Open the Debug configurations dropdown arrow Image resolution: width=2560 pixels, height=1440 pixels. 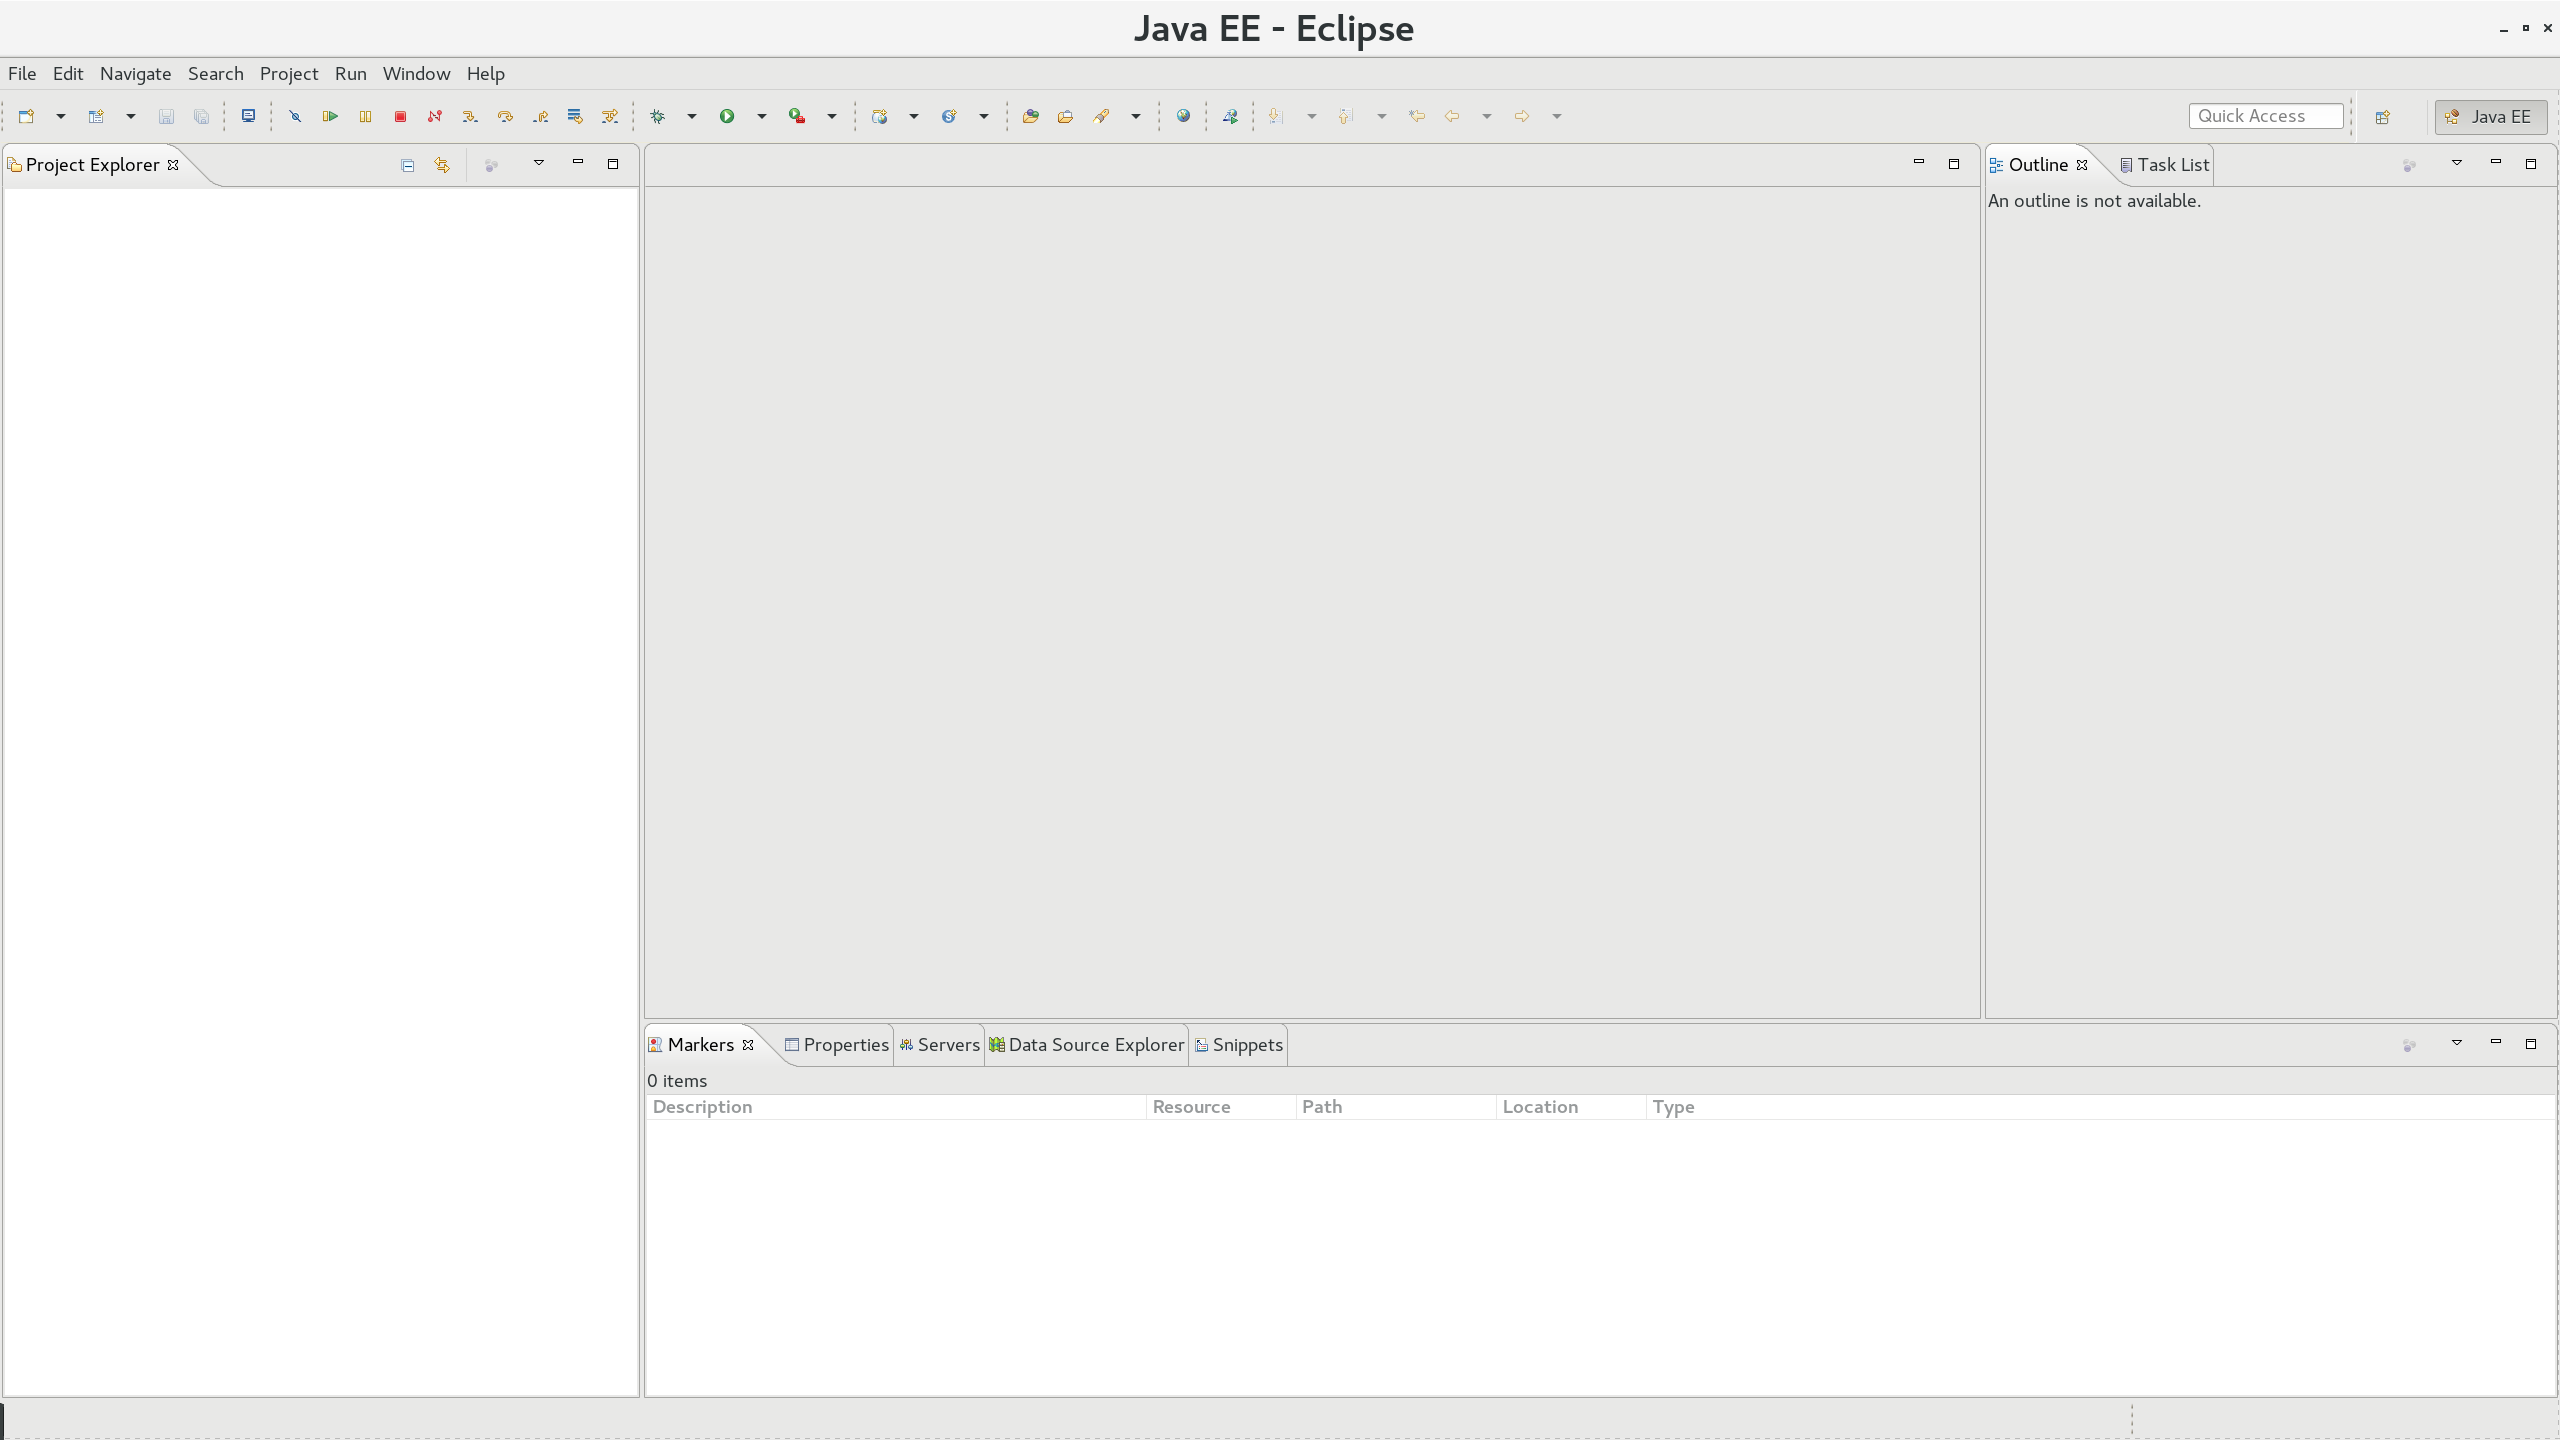pos(691,116)
